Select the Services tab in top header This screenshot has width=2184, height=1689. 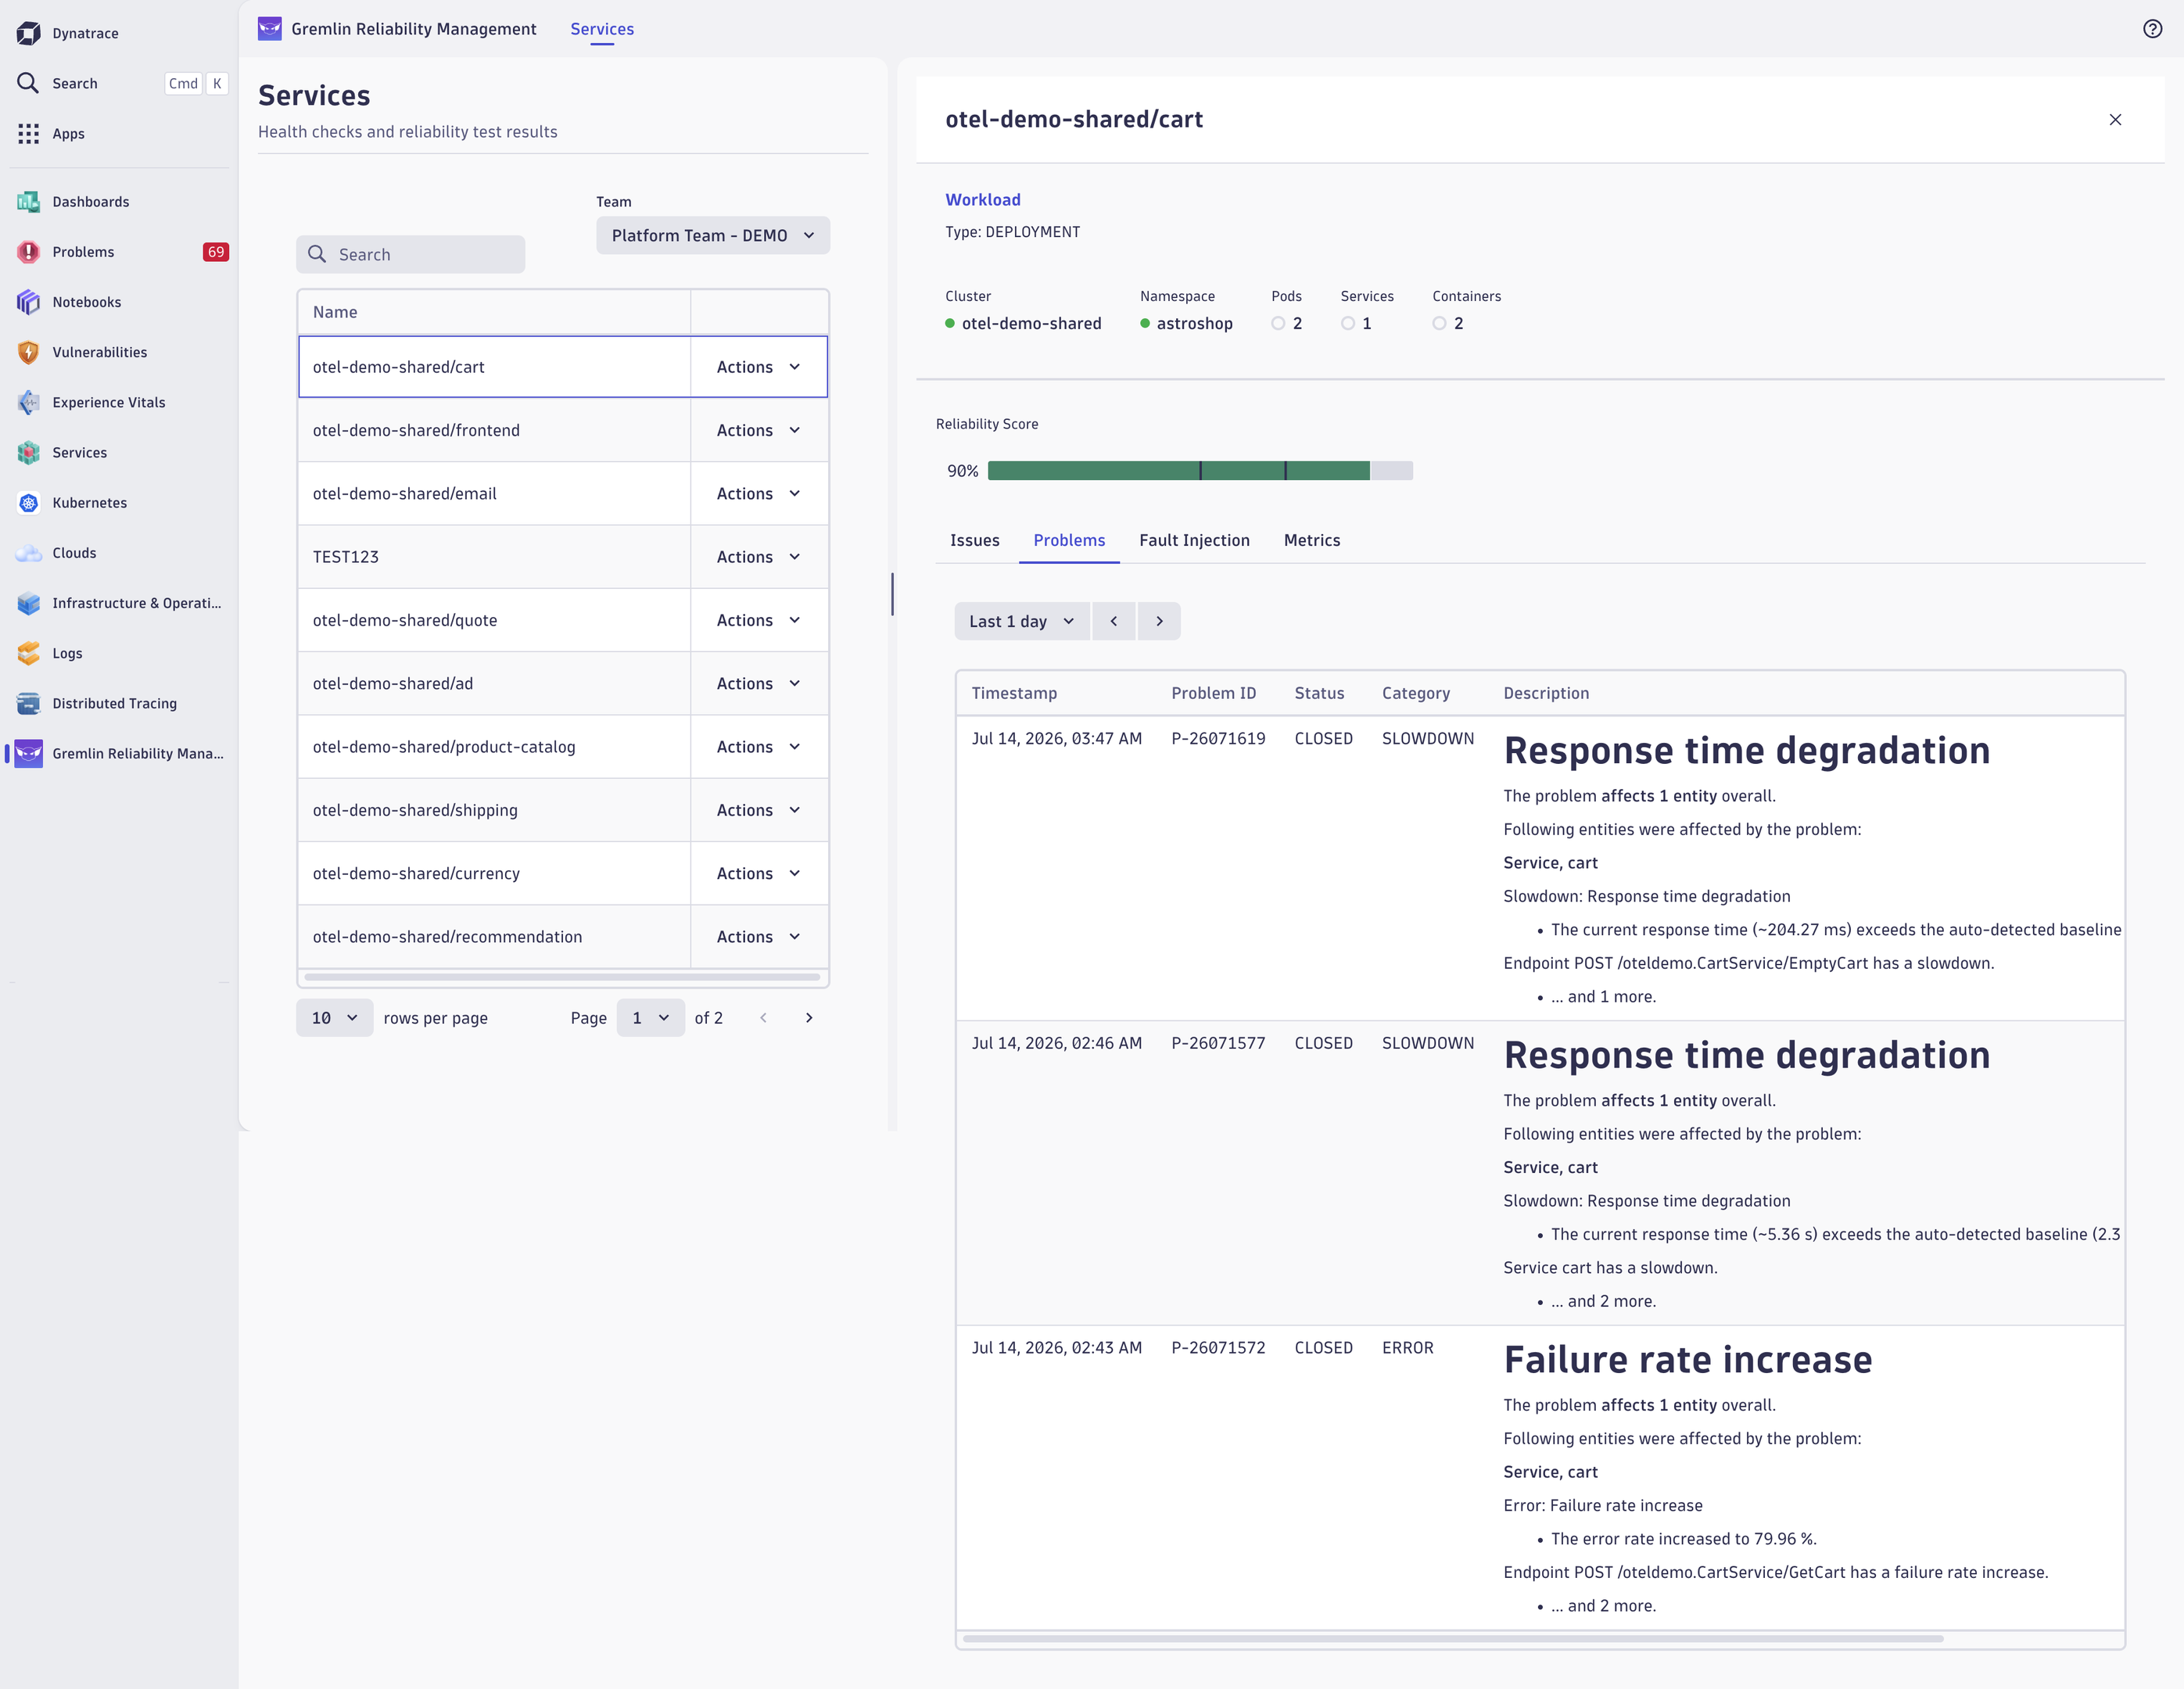[601, 28]
